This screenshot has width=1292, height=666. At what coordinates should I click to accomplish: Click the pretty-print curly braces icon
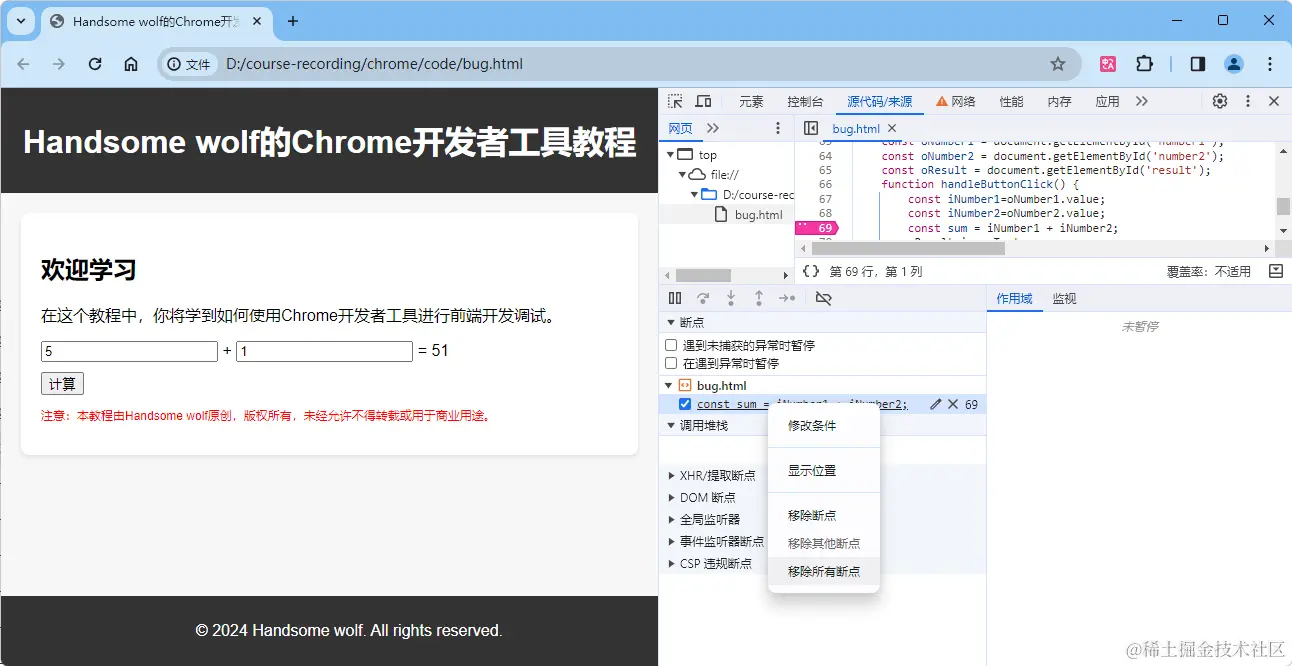coord(811,271)
